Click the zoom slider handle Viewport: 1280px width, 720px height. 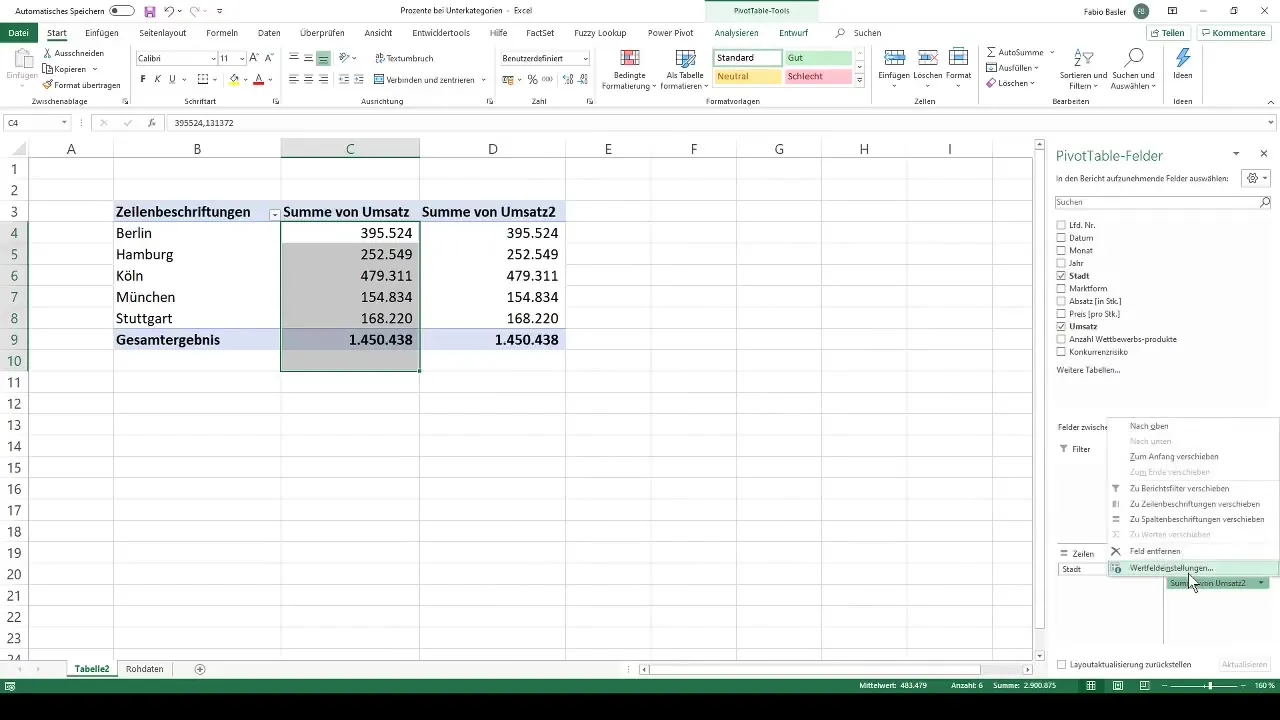[1209, 686]
